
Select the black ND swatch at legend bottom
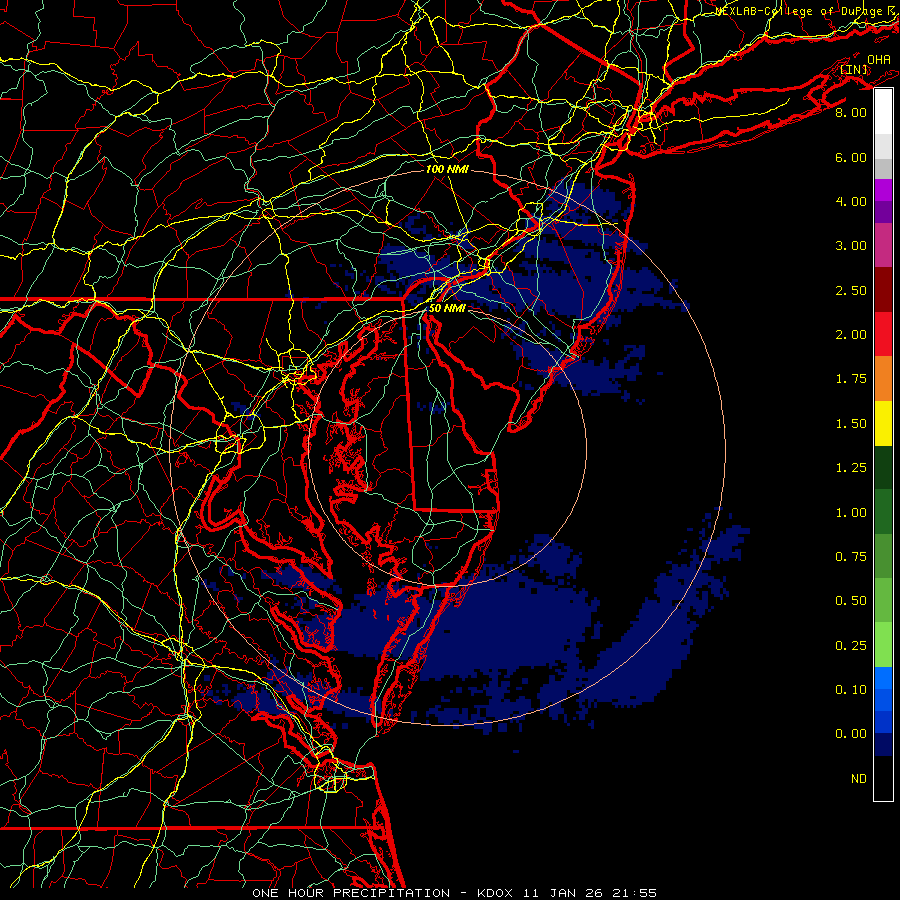click(883, 778)
